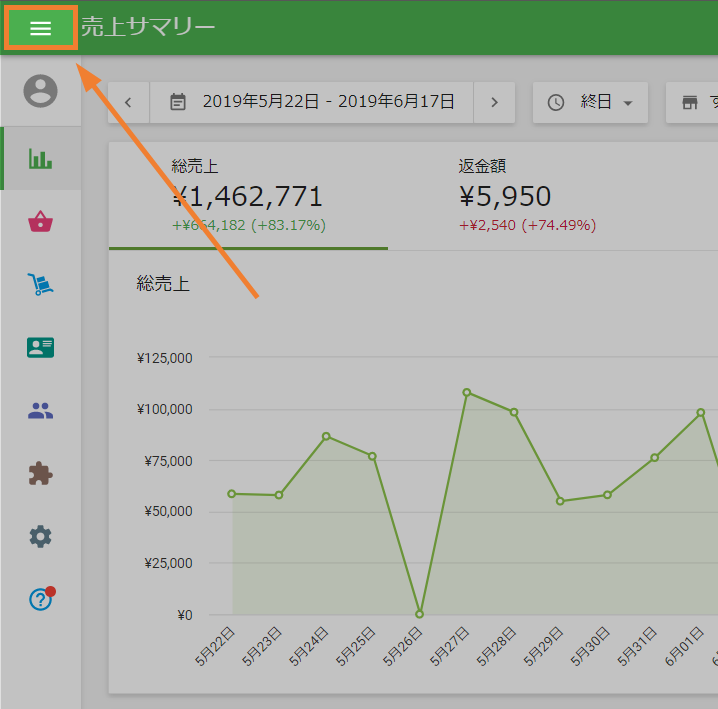Open the items shopping basket icon
The image size is (718, 709).
pyautogui.click(x=41, y=222)
